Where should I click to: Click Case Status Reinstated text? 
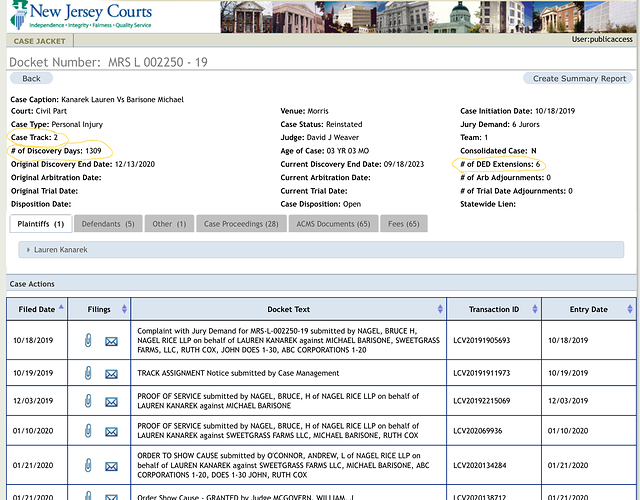pos(321,124)
